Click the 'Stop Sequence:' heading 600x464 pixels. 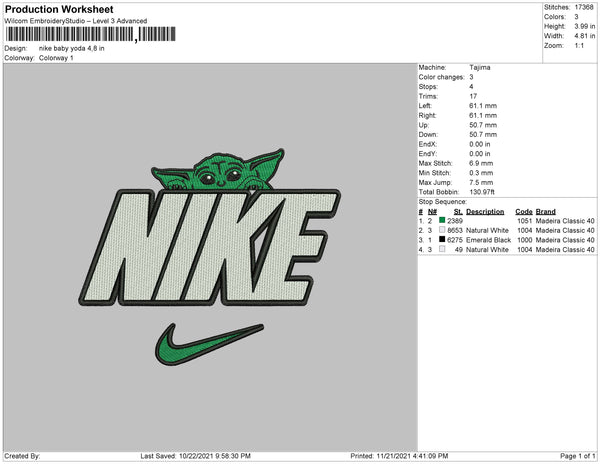443,202
